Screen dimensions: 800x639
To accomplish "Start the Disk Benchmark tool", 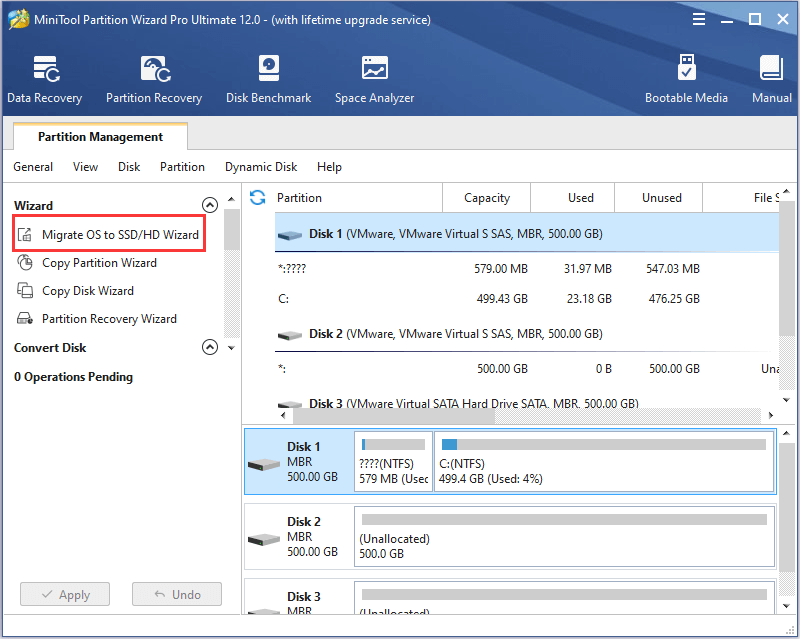I will [x=268, y=79].
